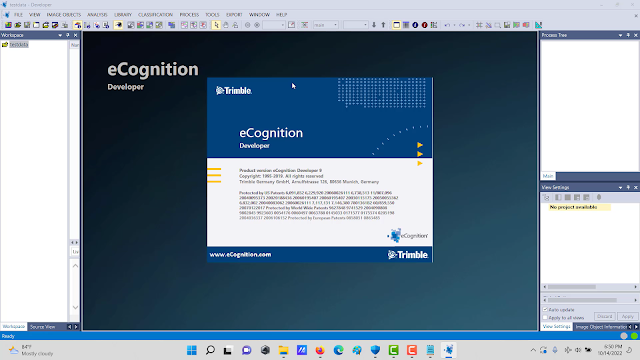
Task: Select the arrow cursor pointer tool
Action: (x=216, y=25)
